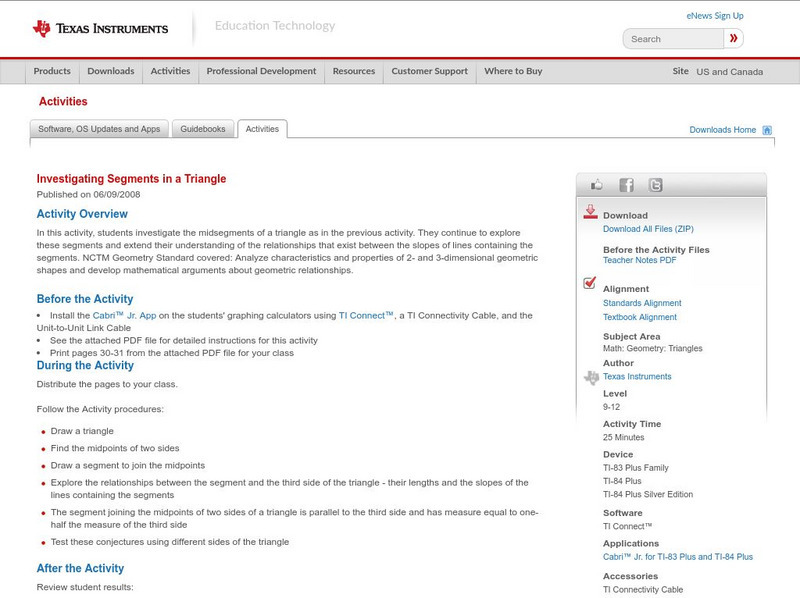
Task: Click the thumbs-up like icon
Action: [x=596, y=185]
